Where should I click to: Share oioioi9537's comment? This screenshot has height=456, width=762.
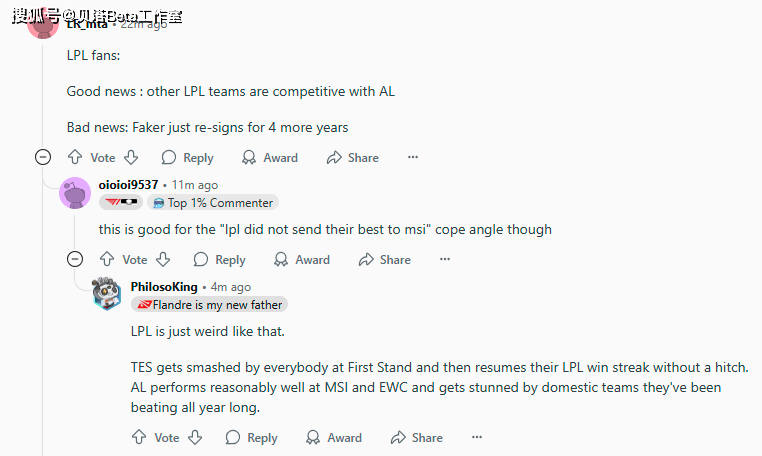pos(384,260)
